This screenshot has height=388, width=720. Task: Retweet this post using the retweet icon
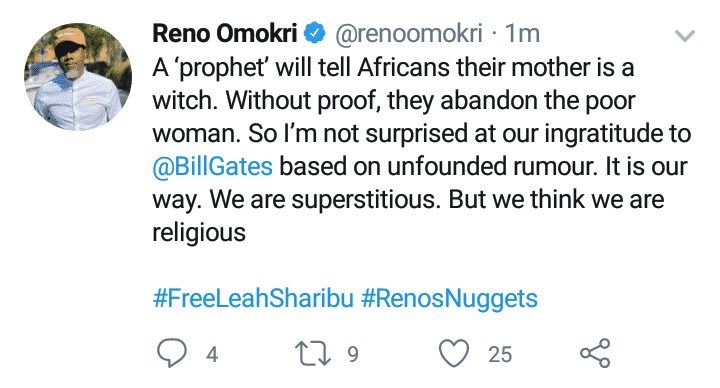313,353
